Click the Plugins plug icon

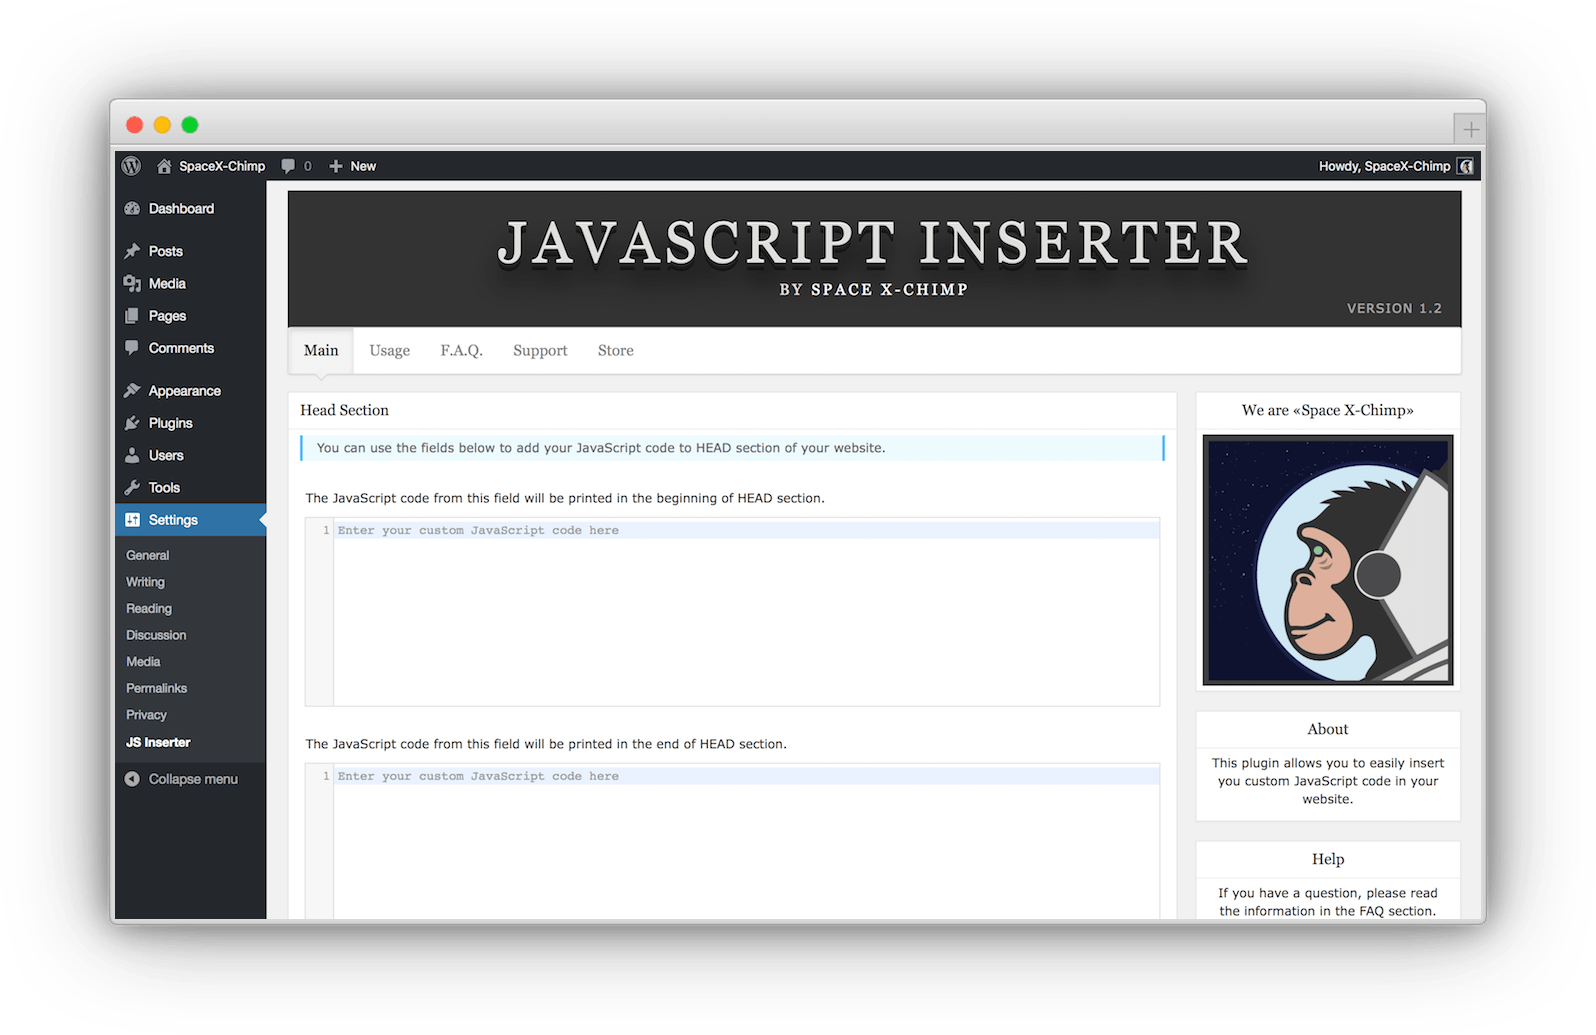(x=132, y=423)
